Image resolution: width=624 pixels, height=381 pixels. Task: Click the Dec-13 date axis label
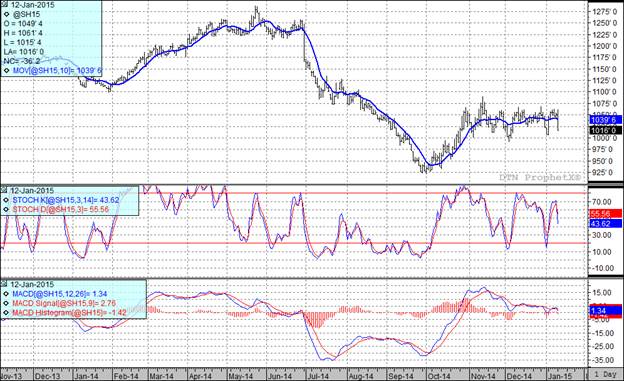coord(48,376)
